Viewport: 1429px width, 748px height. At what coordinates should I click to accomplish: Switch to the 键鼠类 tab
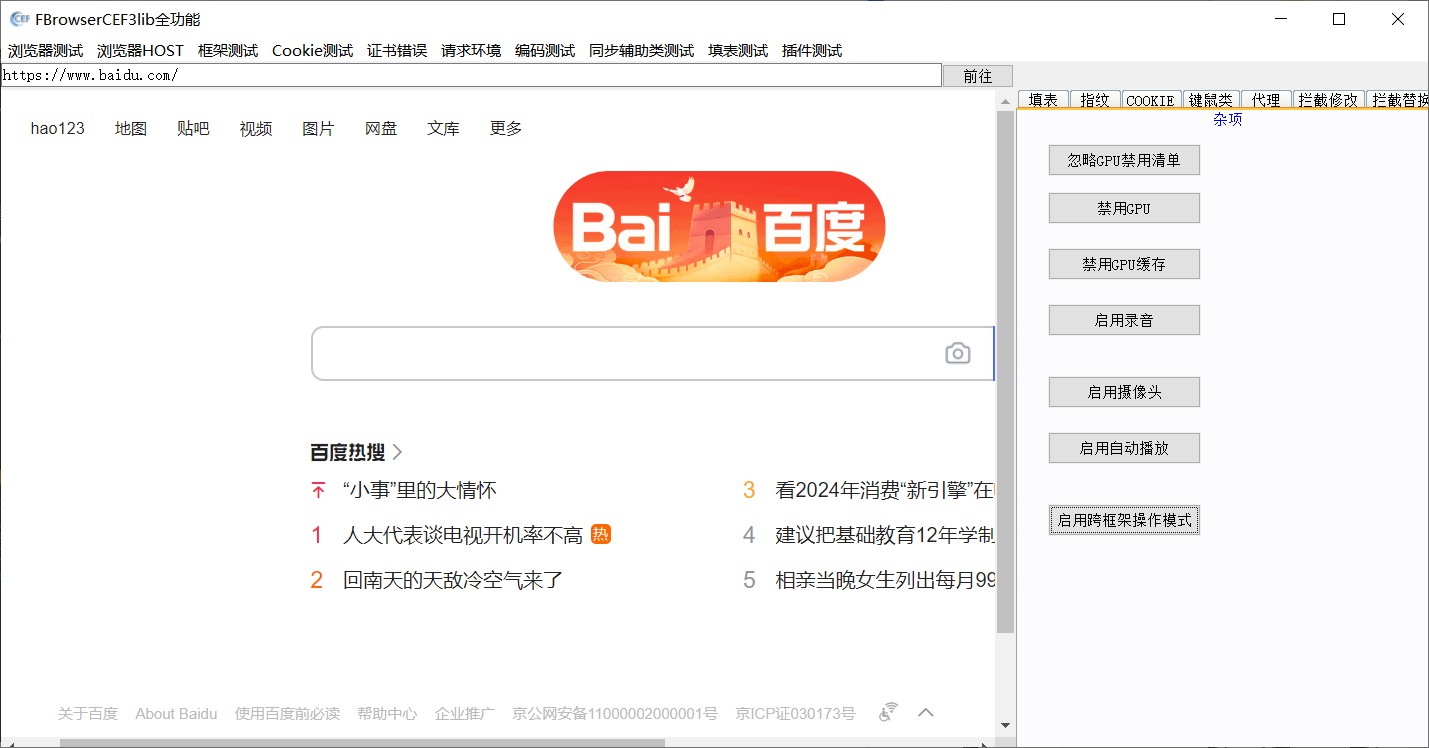[1210, 100]
